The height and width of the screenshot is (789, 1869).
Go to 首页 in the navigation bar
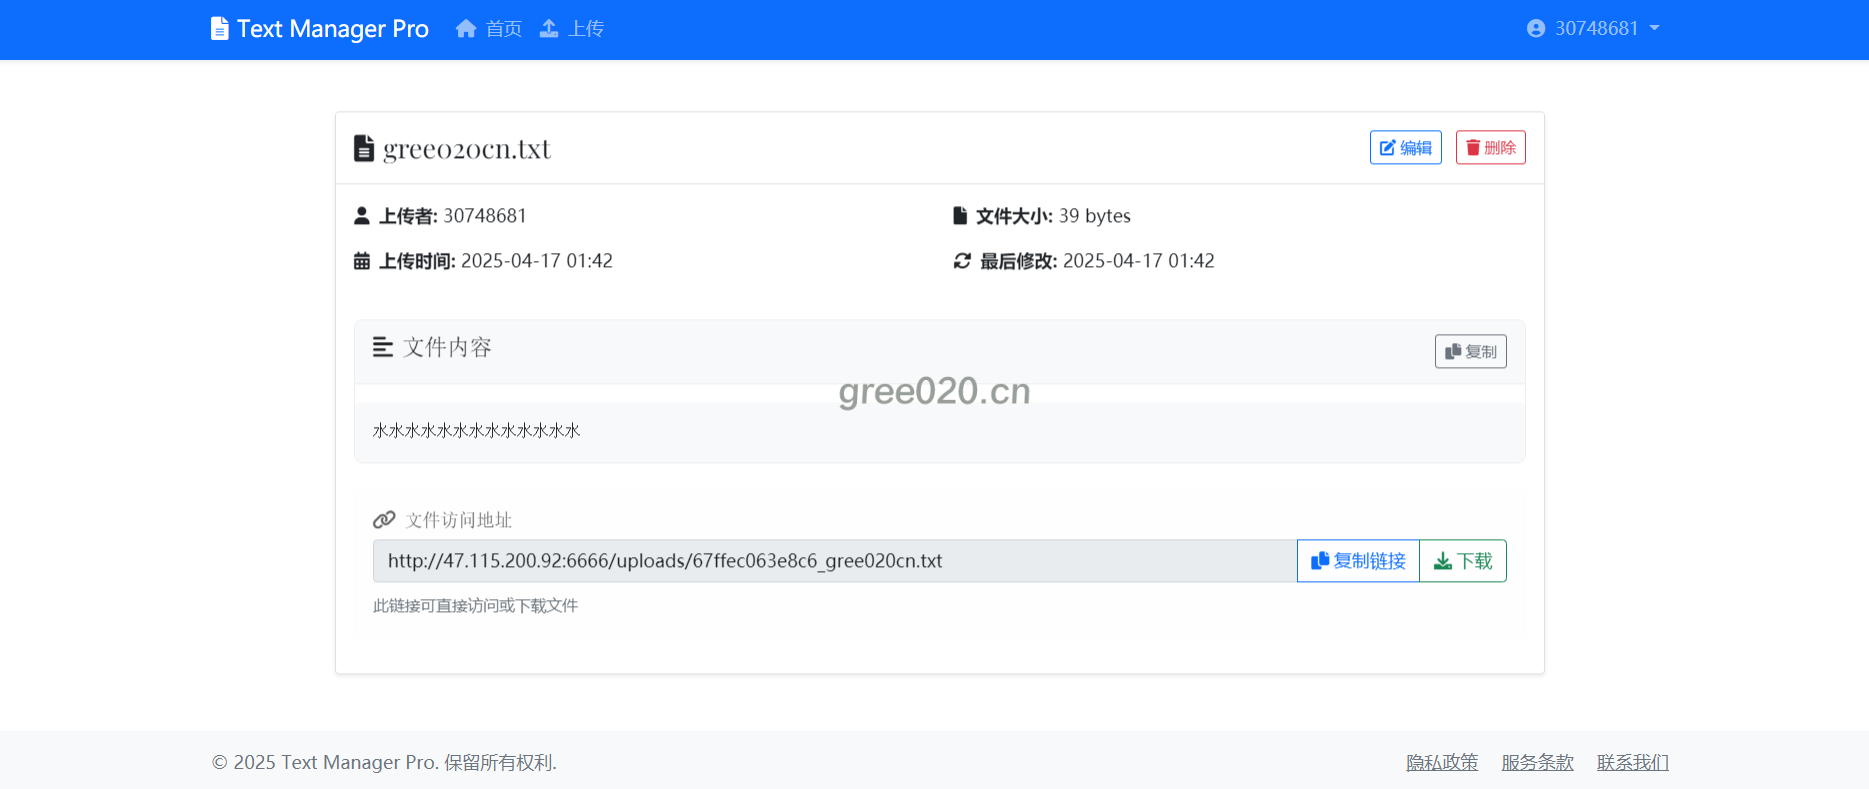point(503,29)
